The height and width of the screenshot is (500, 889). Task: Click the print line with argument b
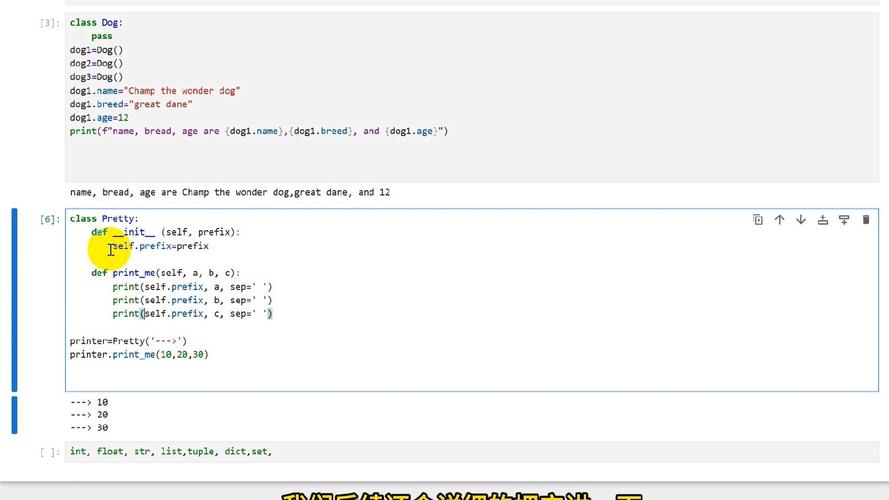192,300
